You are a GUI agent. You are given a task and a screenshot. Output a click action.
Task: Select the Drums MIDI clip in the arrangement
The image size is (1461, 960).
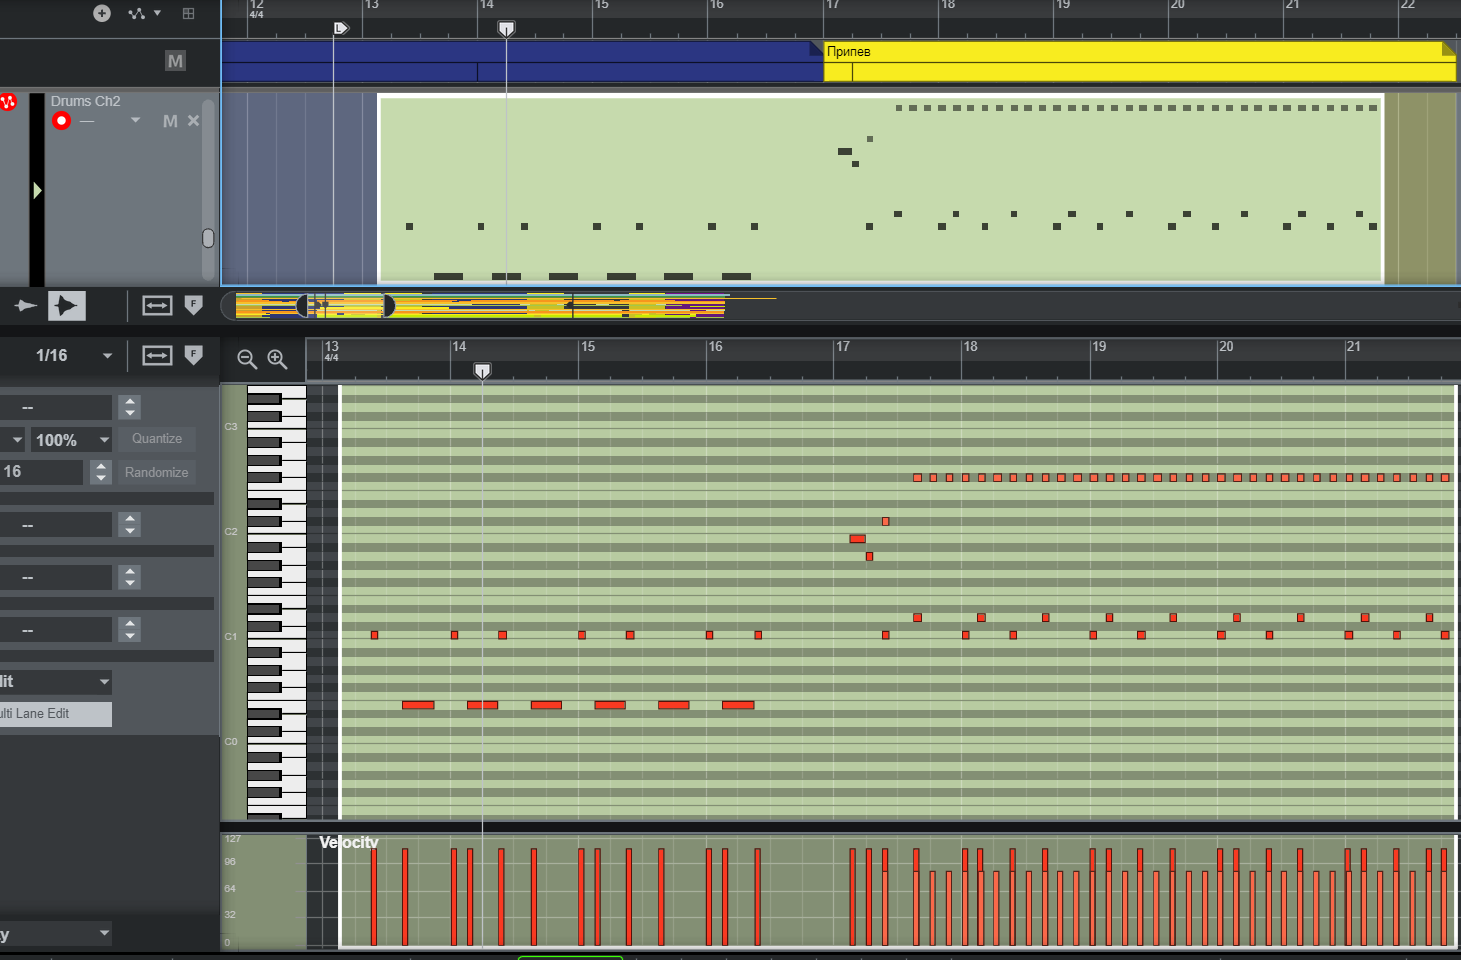[881, 189]
